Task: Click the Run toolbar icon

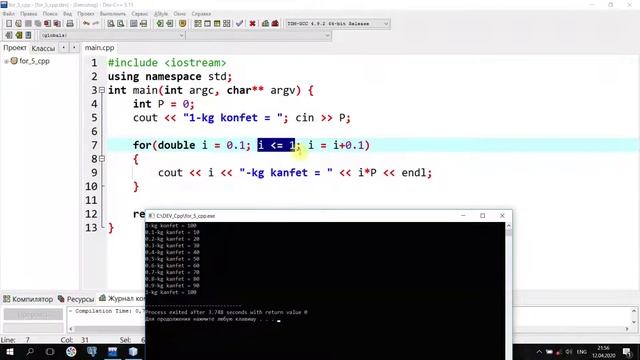Action: [207, 24]
